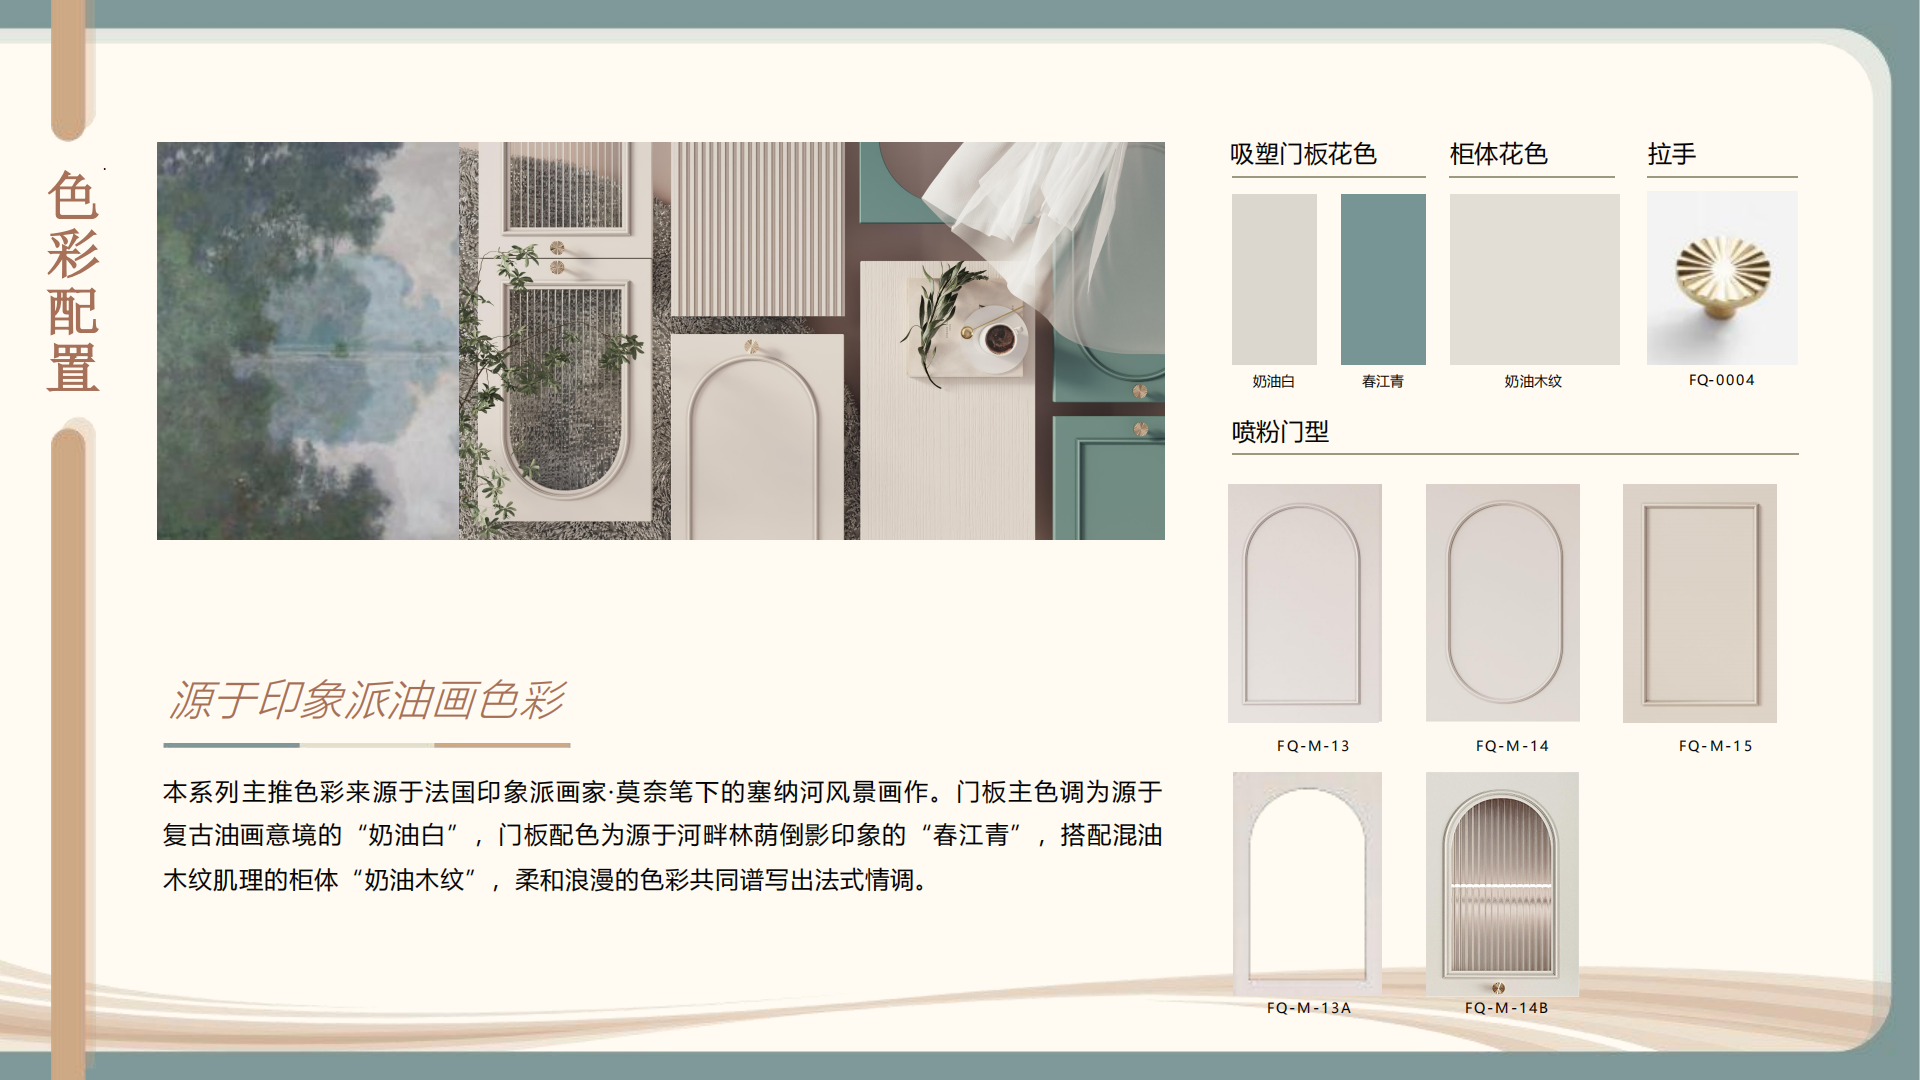
Task: Select the FQ-M-14 oval door thumbnail
Action: 1502,603
